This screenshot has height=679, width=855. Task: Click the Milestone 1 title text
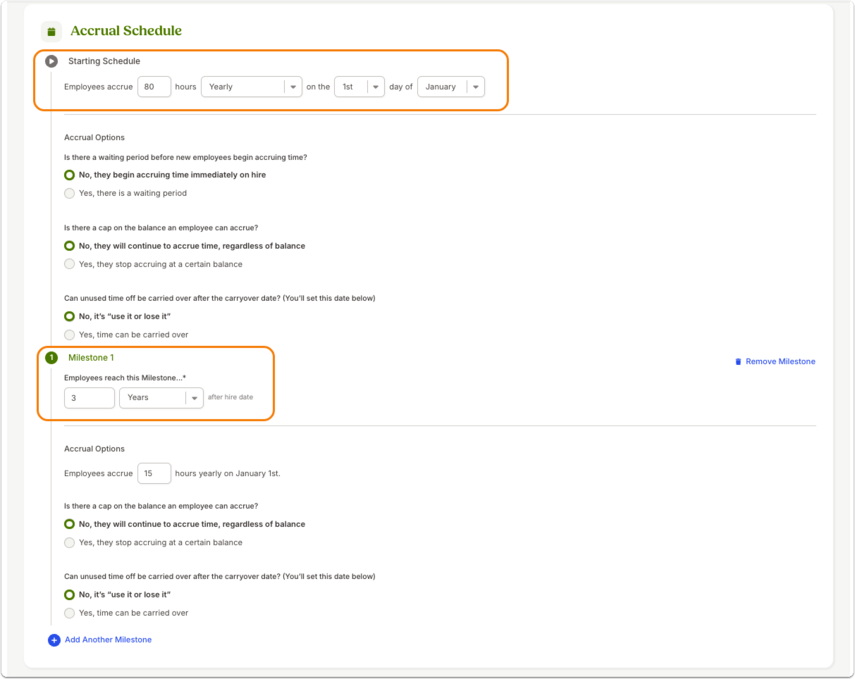pyautogui.click(x=91, y=358)
